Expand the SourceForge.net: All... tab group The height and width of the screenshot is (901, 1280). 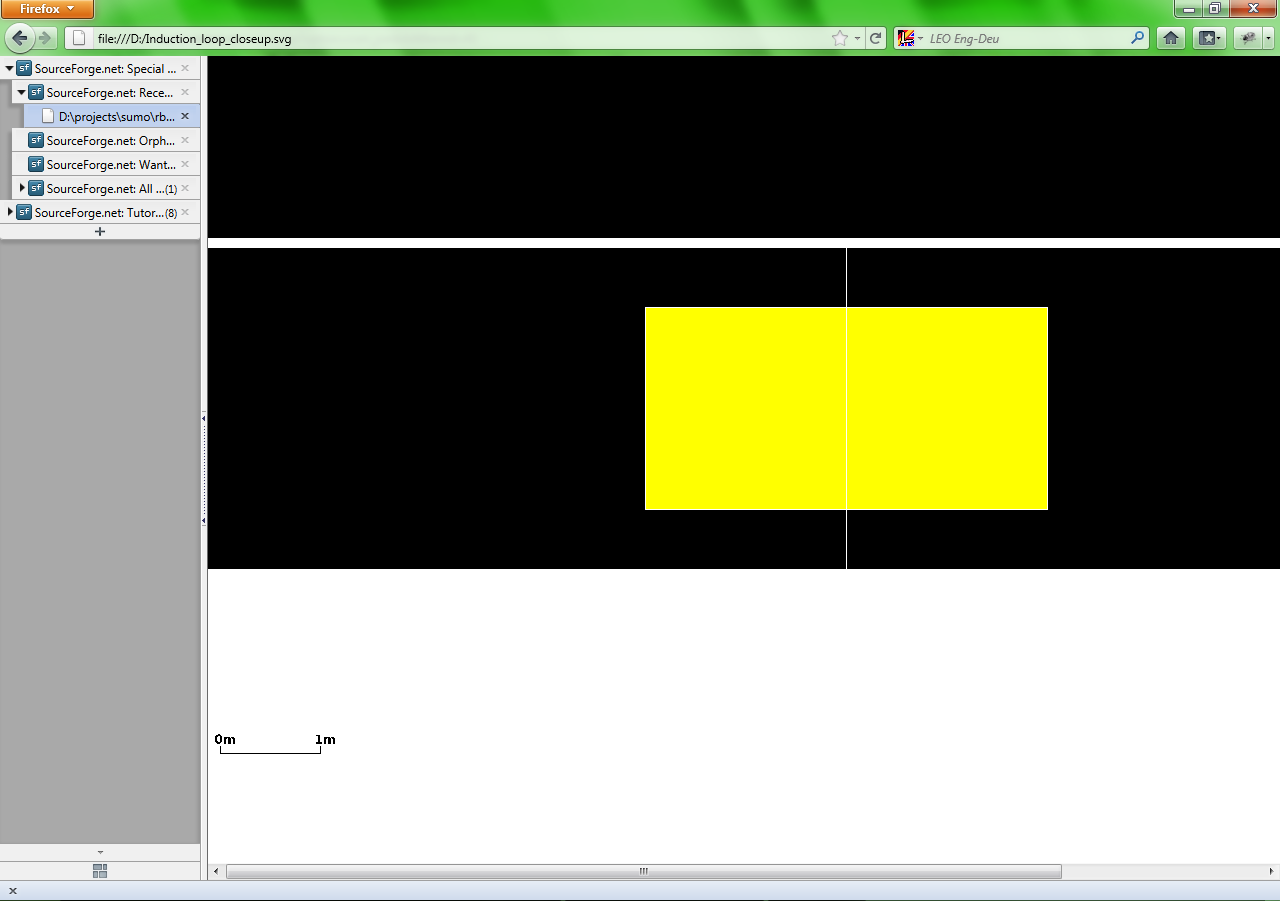click(x=22, y=188)
